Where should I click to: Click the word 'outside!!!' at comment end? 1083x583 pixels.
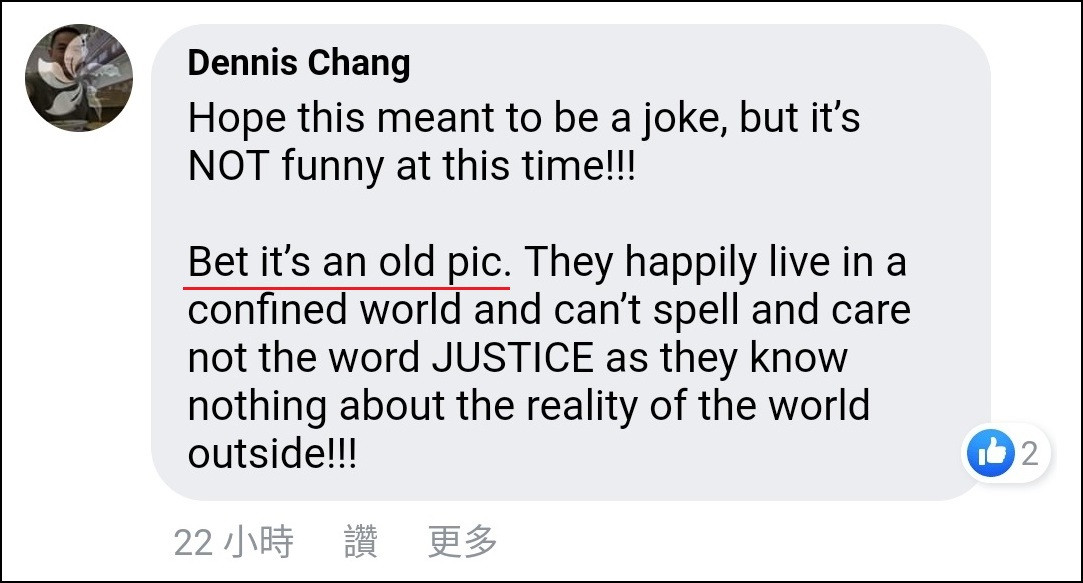click(x=272, y=454)
